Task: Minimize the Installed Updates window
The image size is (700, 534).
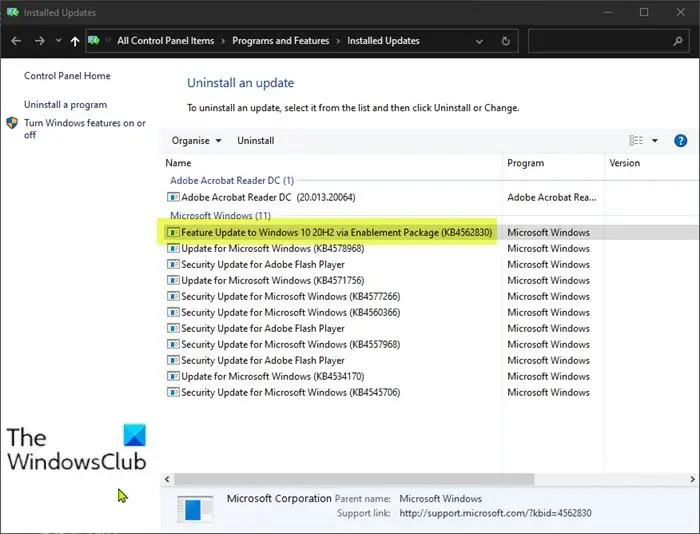Action: pos(608,12)
